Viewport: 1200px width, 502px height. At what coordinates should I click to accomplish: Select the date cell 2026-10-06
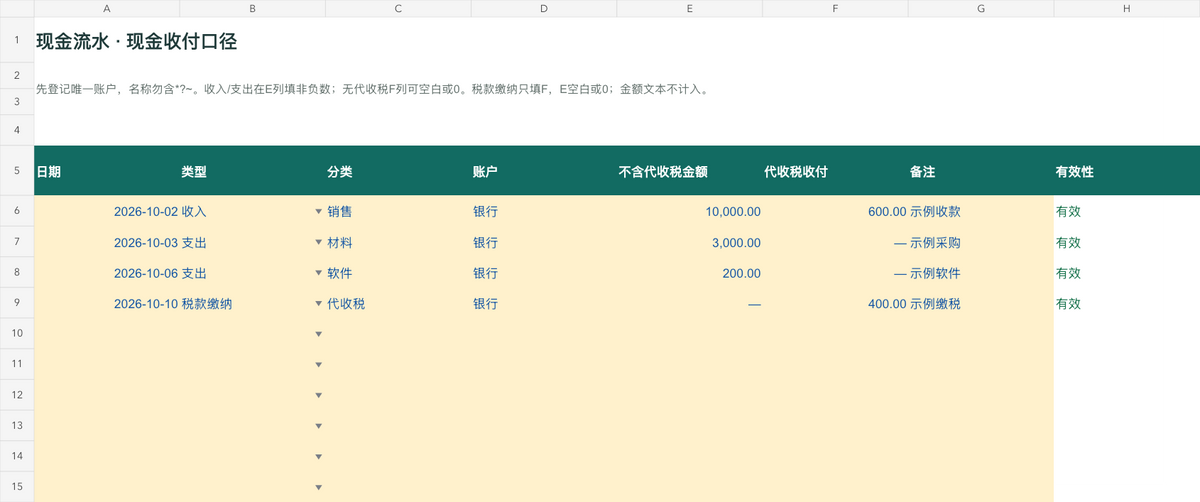pyautogui.click(x=107, y=273)
